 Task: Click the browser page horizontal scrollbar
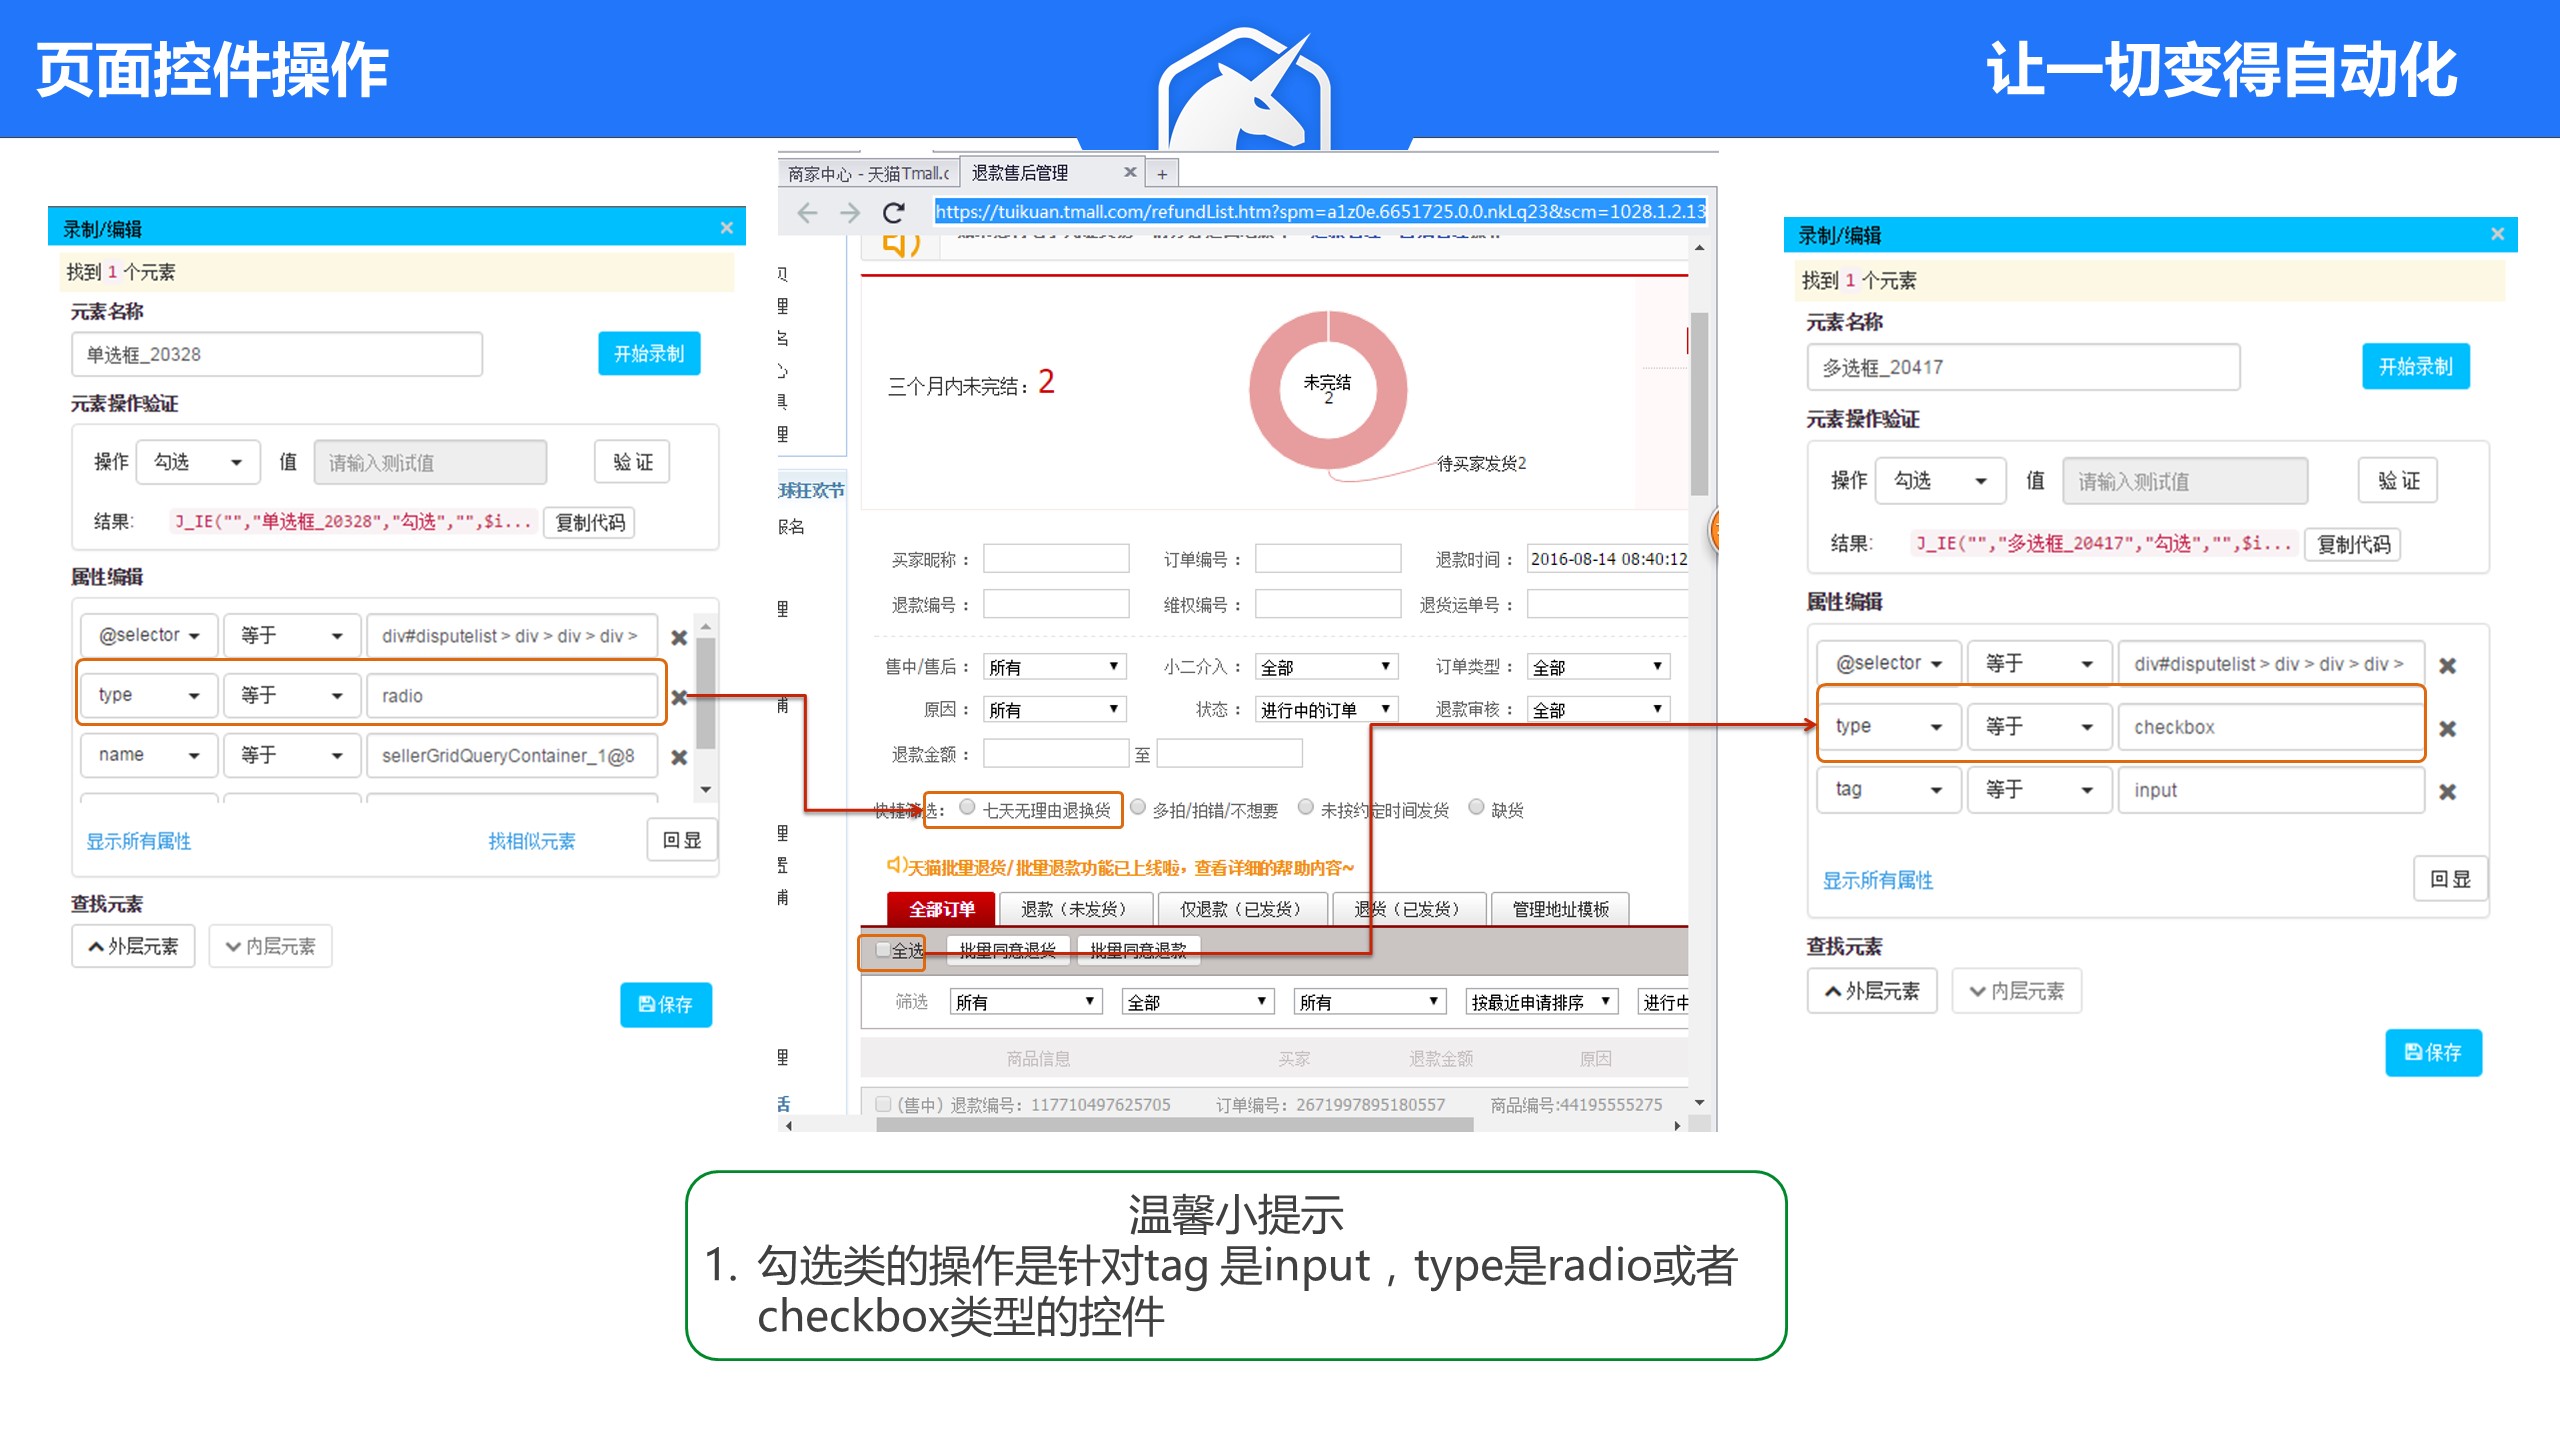pyautogui.click(x=1174, y=1125)
